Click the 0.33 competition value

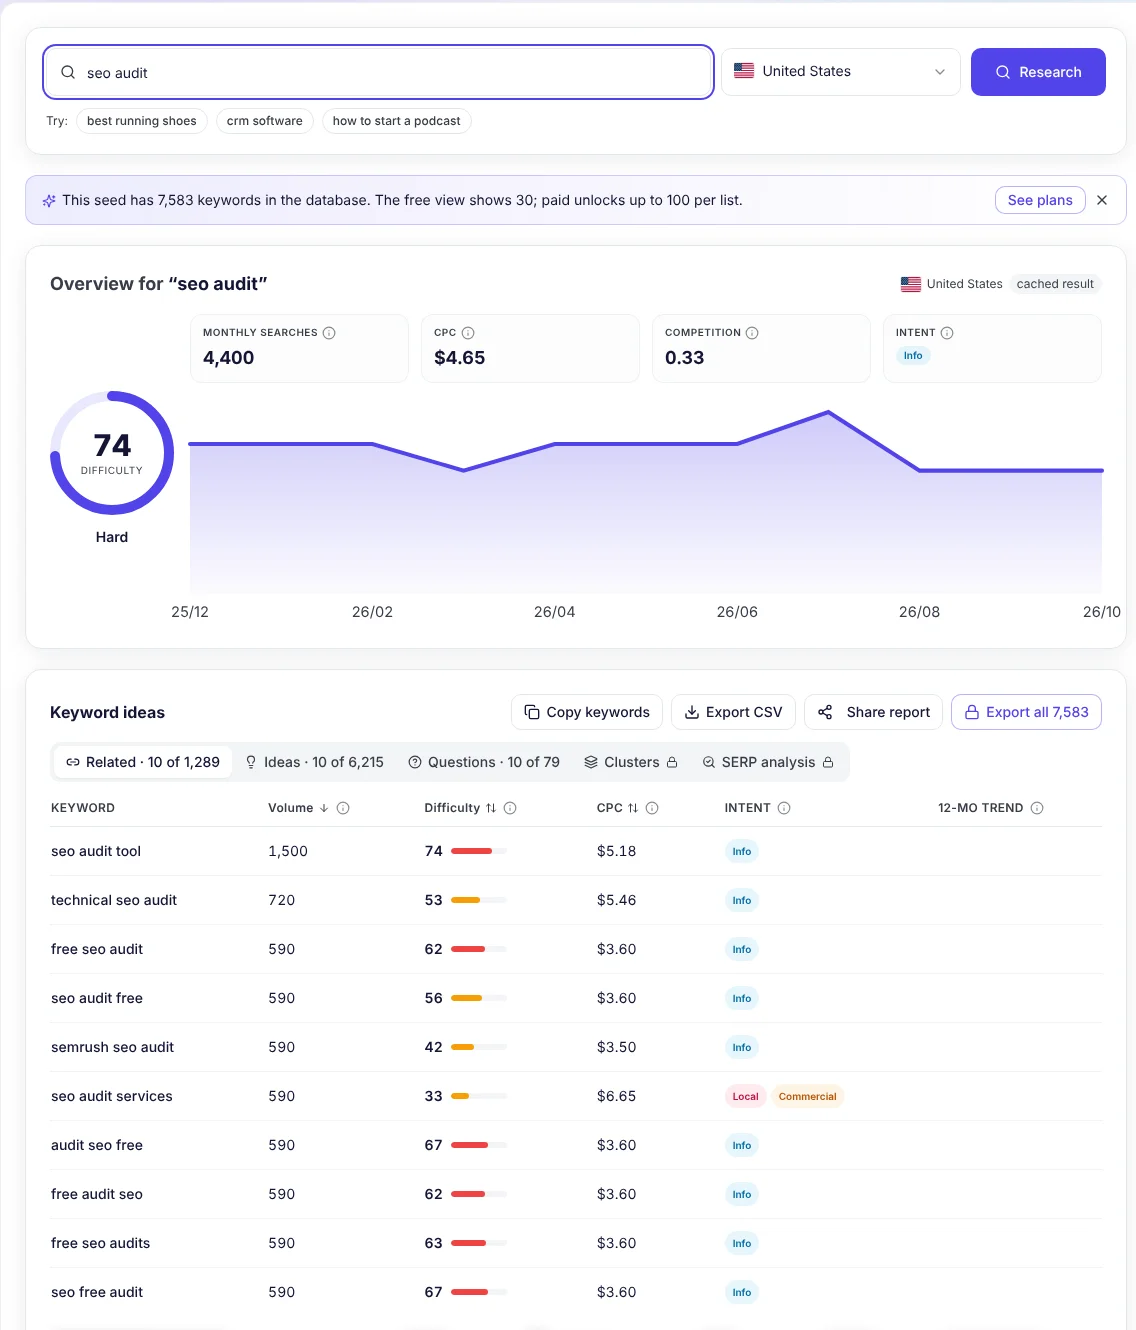coord(685,358)
